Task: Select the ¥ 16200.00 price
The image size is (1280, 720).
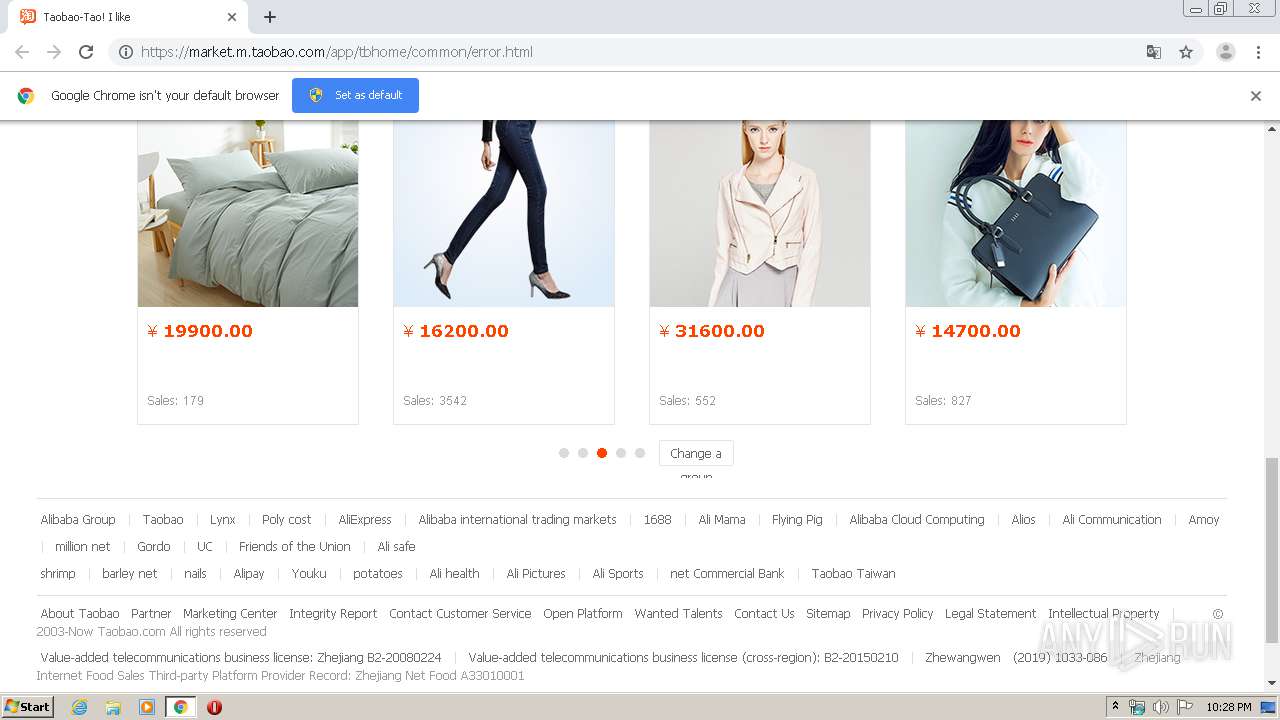Action: (456, 331)
